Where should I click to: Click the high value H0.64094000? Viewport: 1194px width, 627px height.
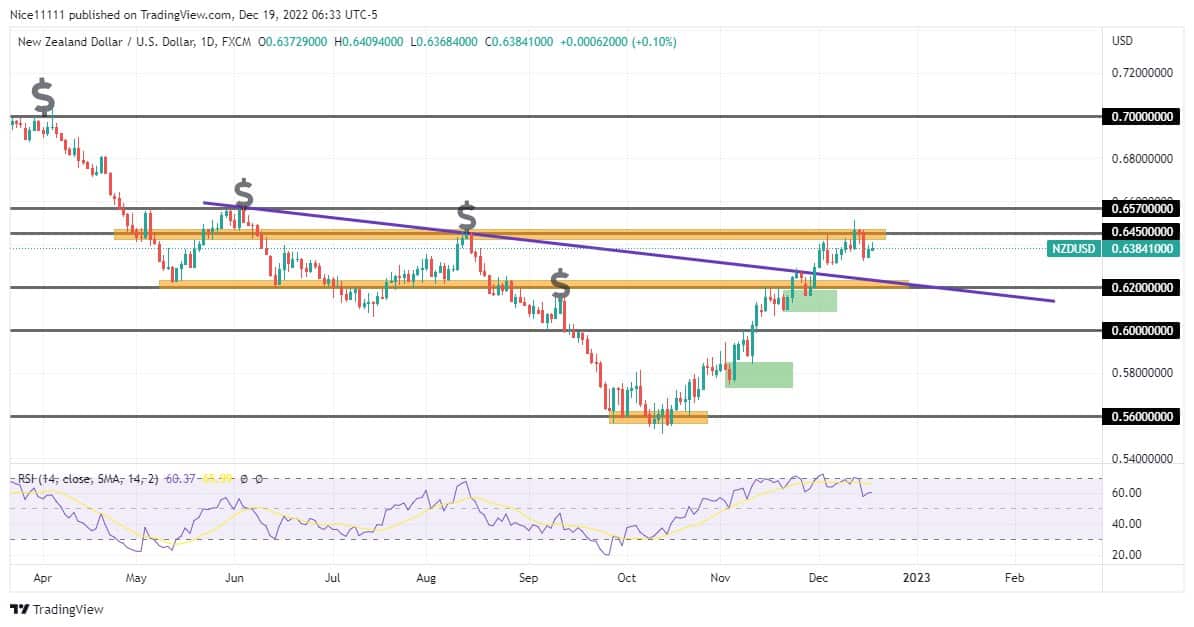[x=369, y=42]
